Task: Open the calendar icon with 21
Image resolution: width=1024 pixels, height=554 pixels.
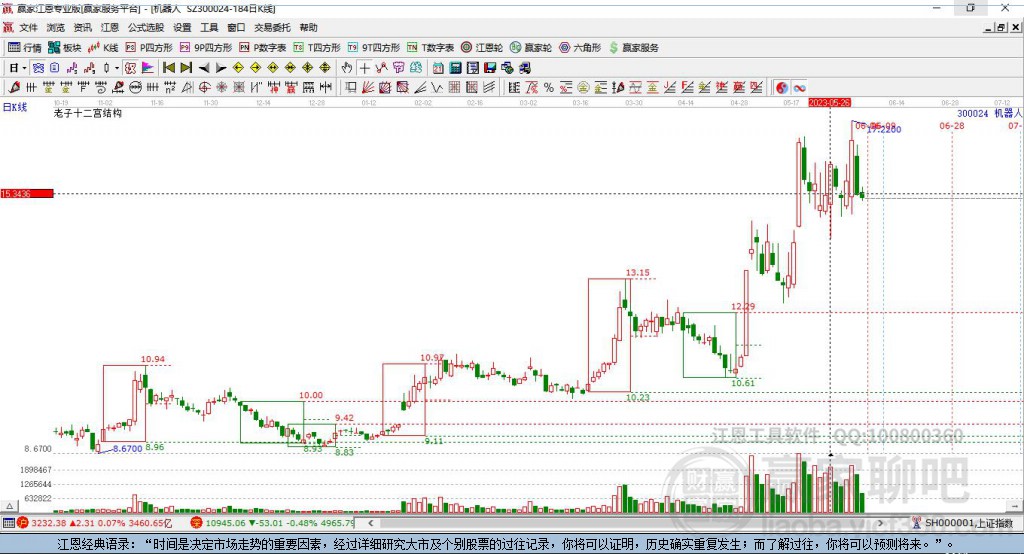Action: point(438,68)
